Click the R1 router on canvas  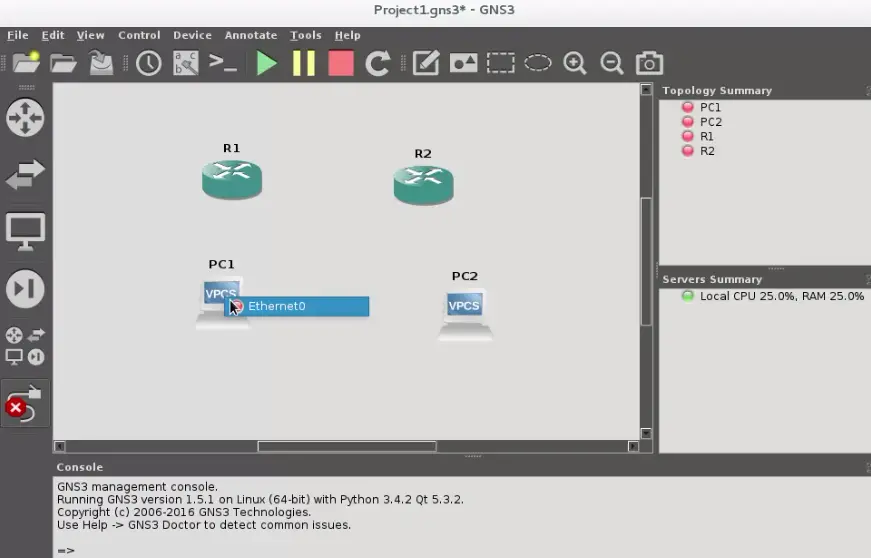click(232, 179)
